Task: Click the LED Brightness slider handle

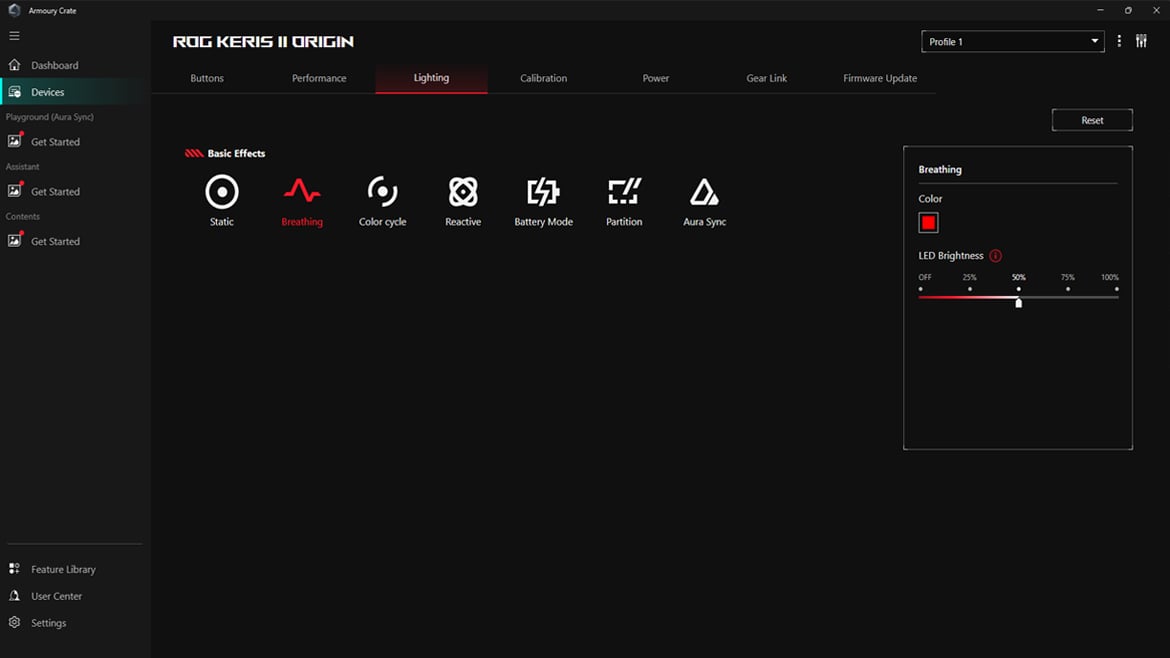Action: pyautogui.click(x=1019, y=302)
